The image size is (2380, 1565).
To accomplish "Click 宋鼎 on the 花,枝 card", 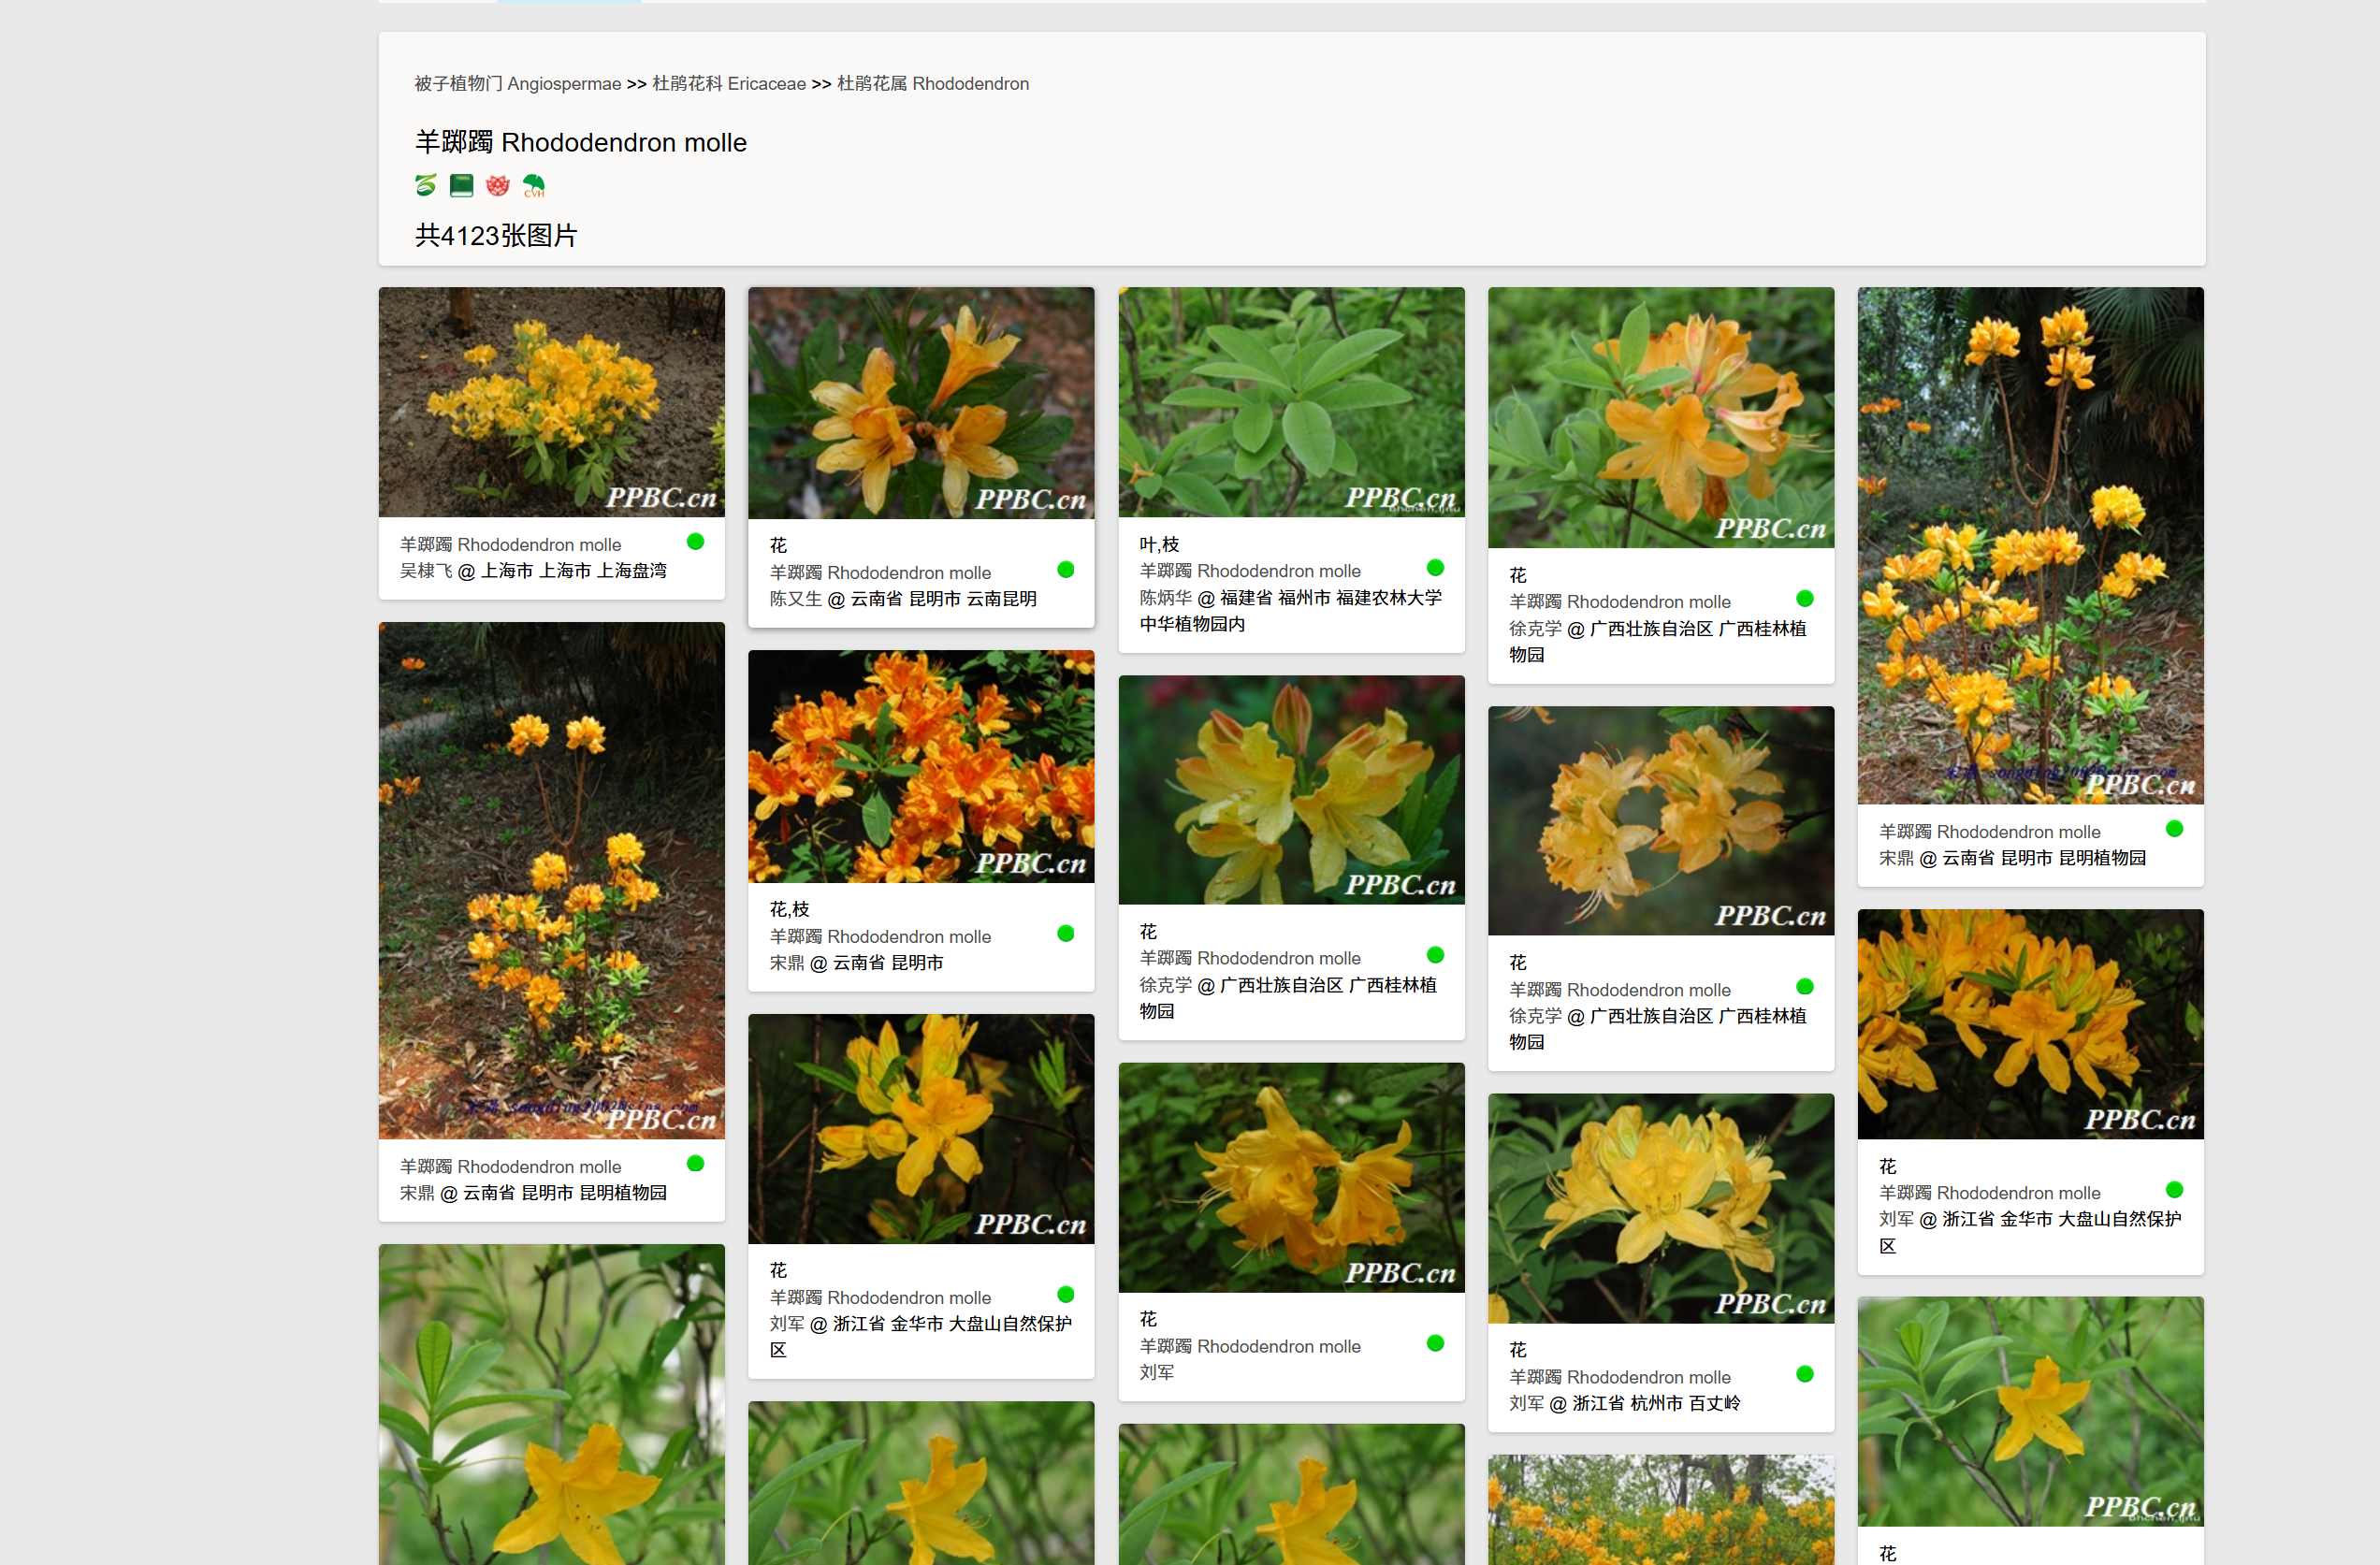I will [x=786, y=963].
